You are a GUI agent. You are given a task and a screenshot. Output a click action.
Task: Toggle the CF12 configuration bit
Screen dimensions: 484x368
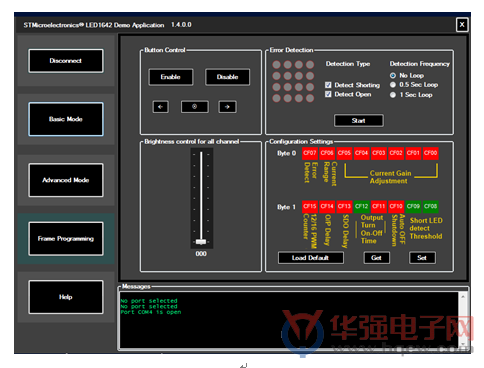coord(361,206)
